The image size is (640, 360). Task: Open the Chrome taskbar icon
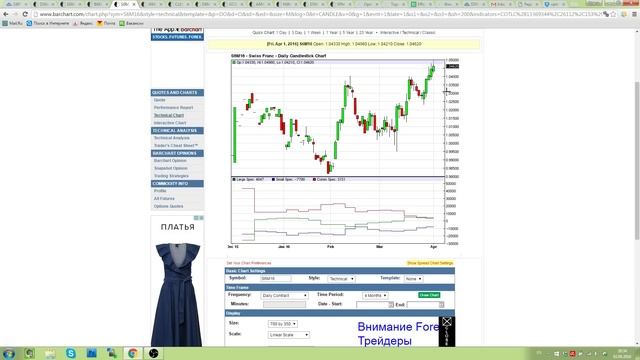click(132, 353)
